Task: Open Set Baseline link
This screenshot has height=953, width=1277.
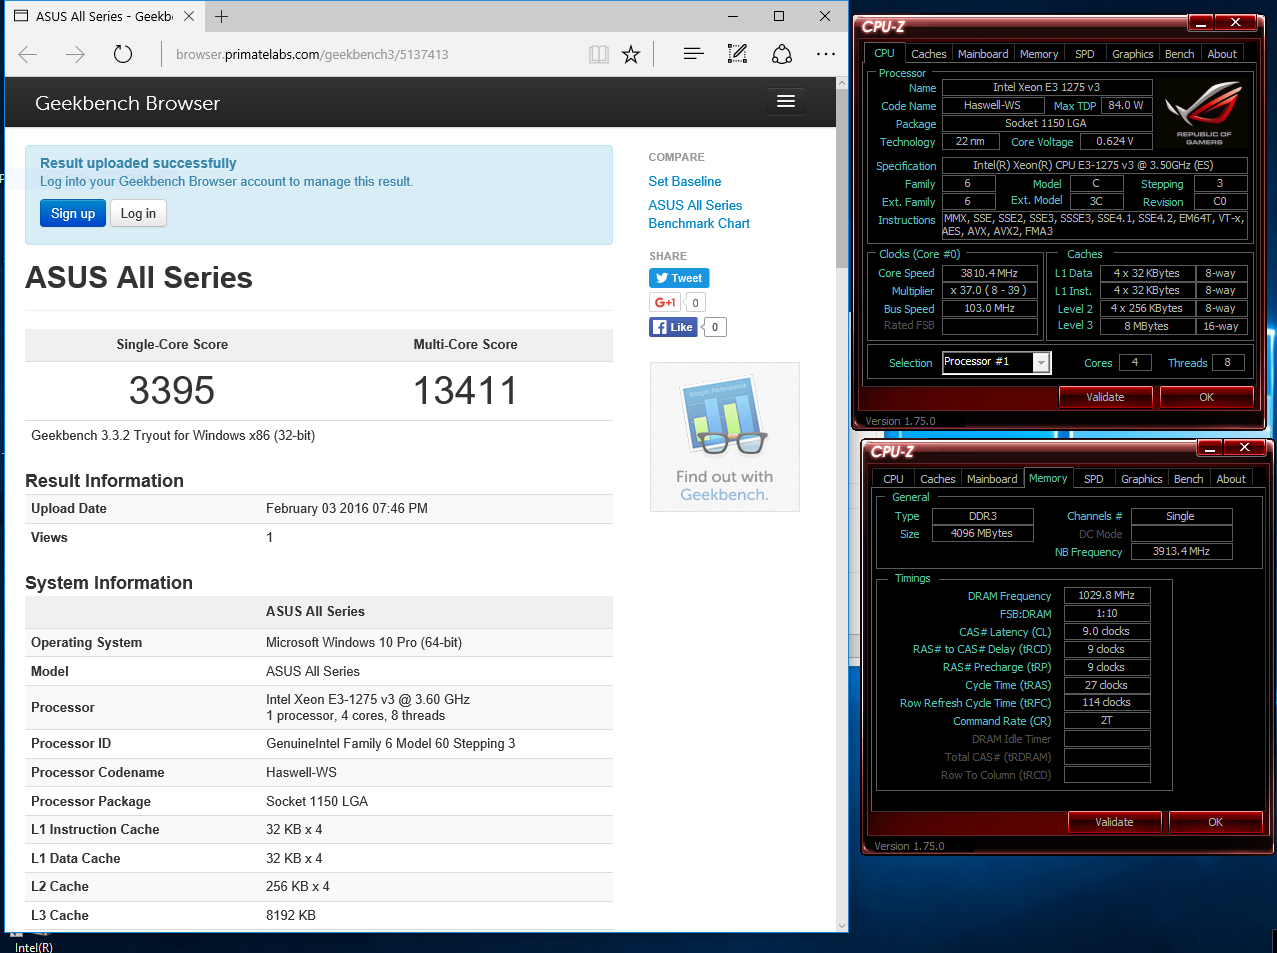Action: click(685, 181)
